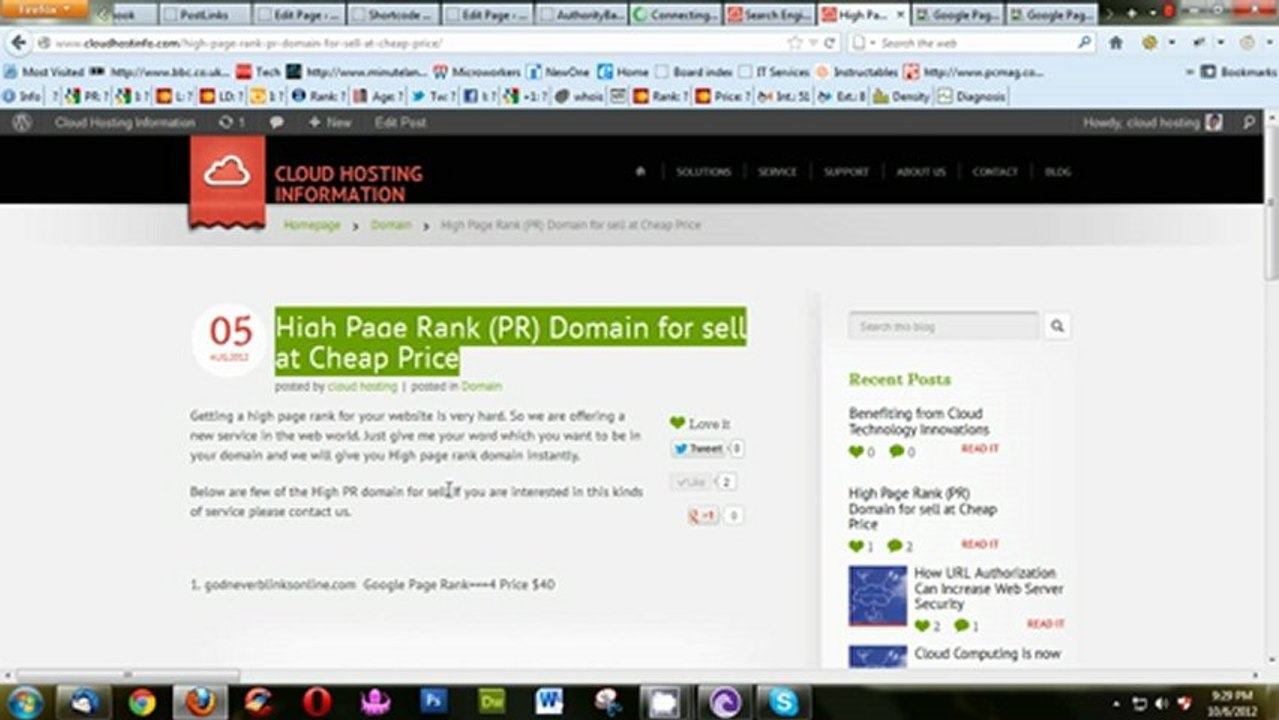Click the SERVICE navigation menu item

(777, 172)
